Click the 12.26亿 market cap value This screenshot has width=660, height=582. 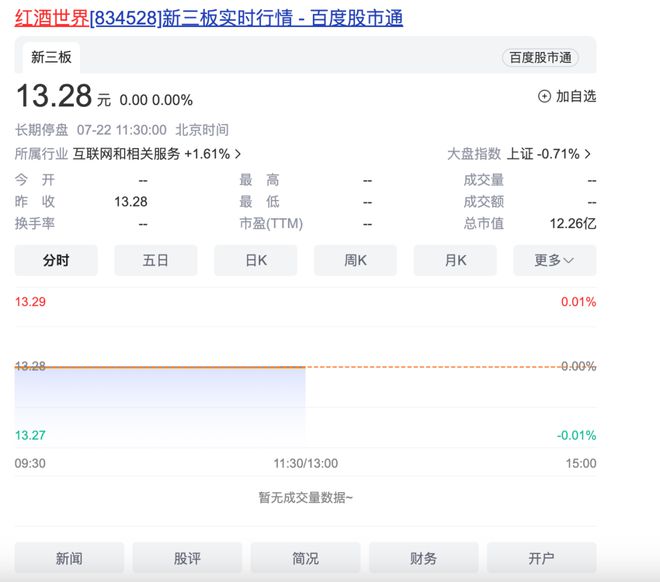(573, 223)
